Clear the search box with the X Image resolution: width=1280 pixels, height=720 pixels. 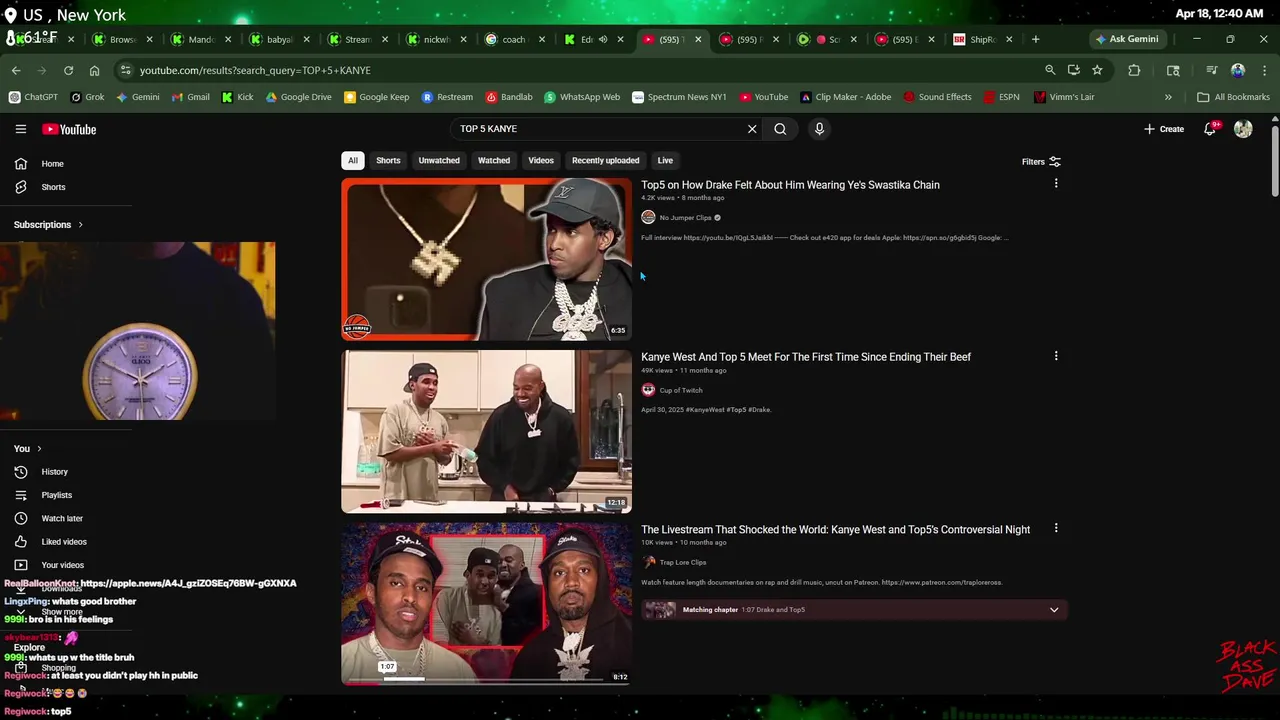click(752, 129)
